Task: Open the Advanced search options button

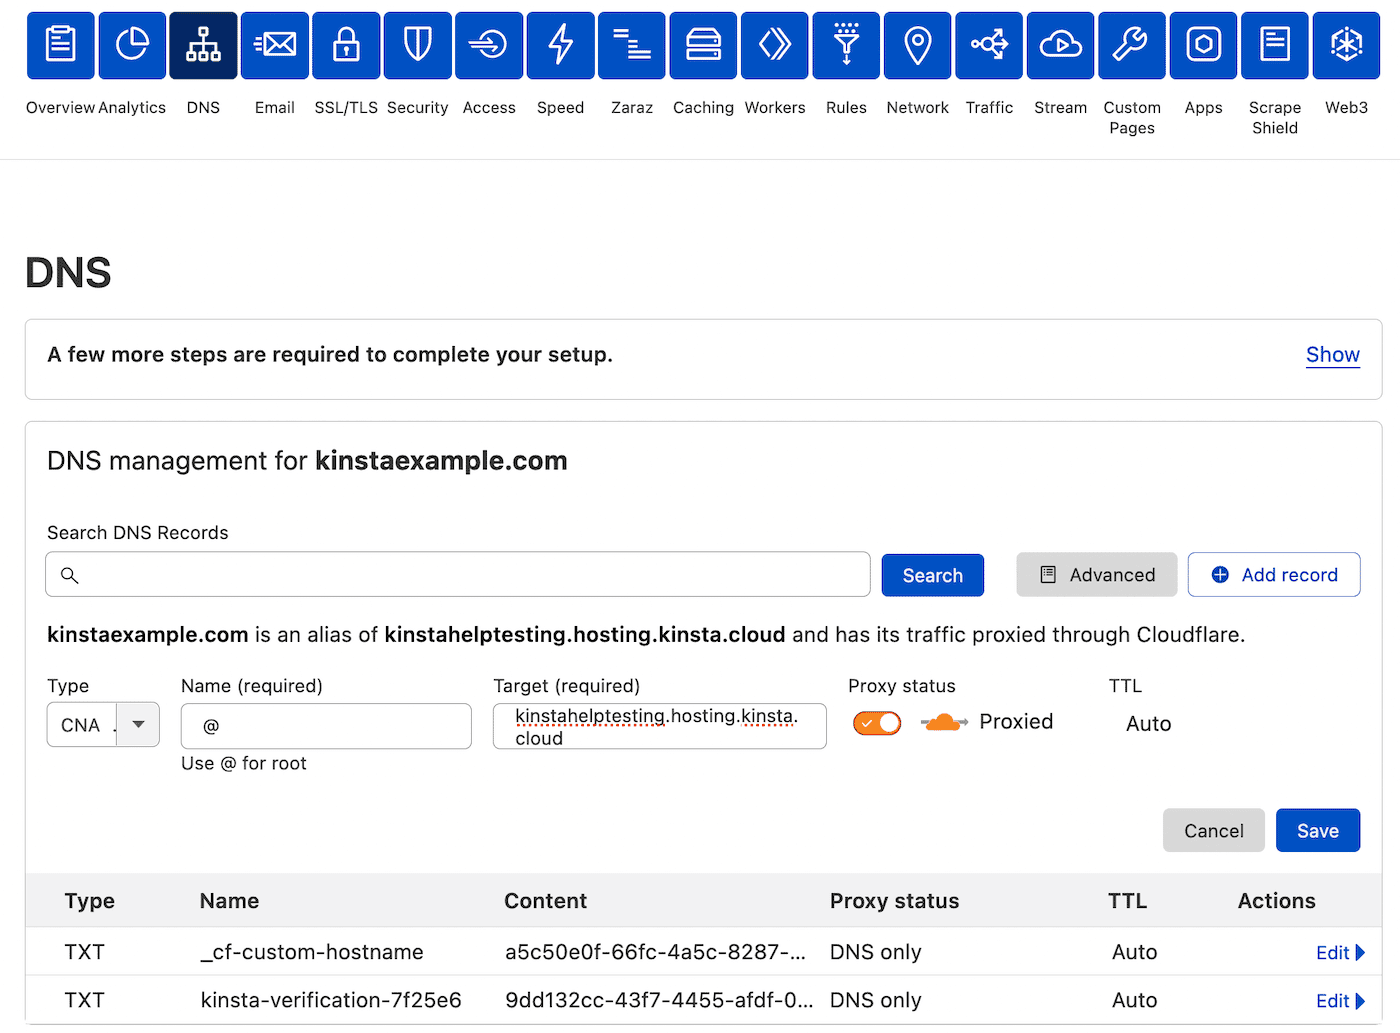Action: 1097,575
